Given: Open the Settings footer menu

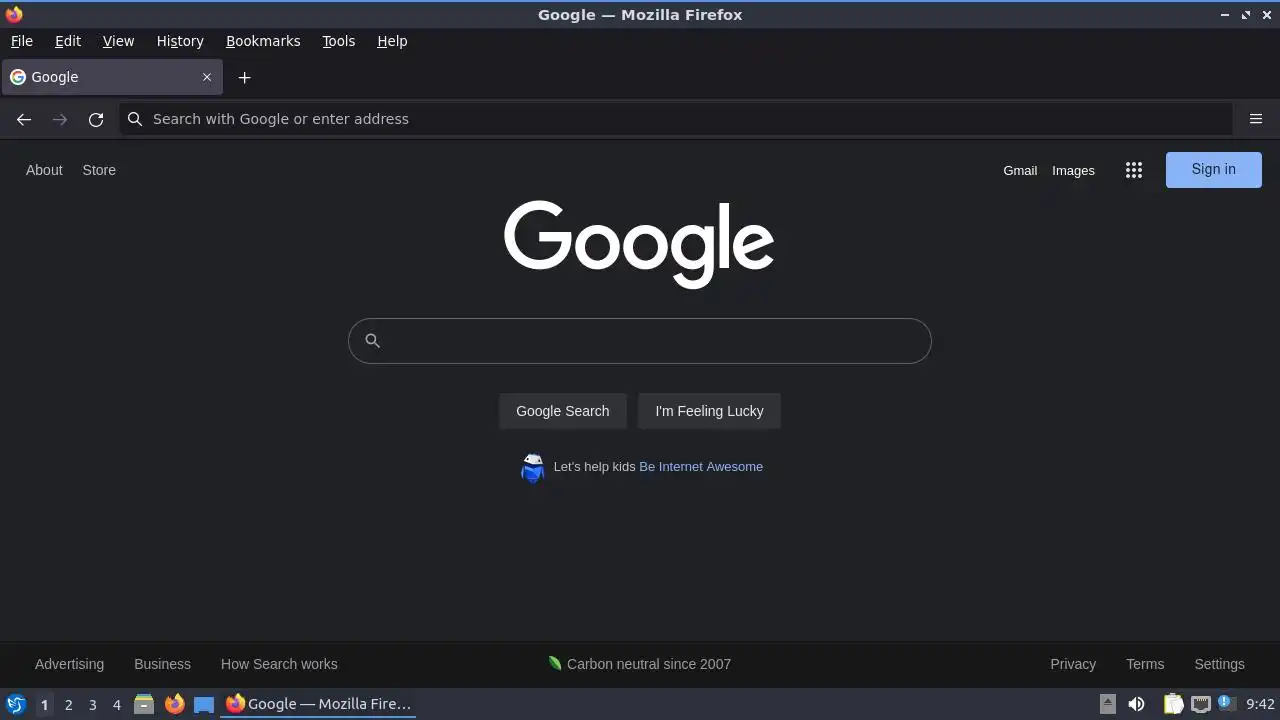Looking at the screenshot, I should [x=1219, y=664].
